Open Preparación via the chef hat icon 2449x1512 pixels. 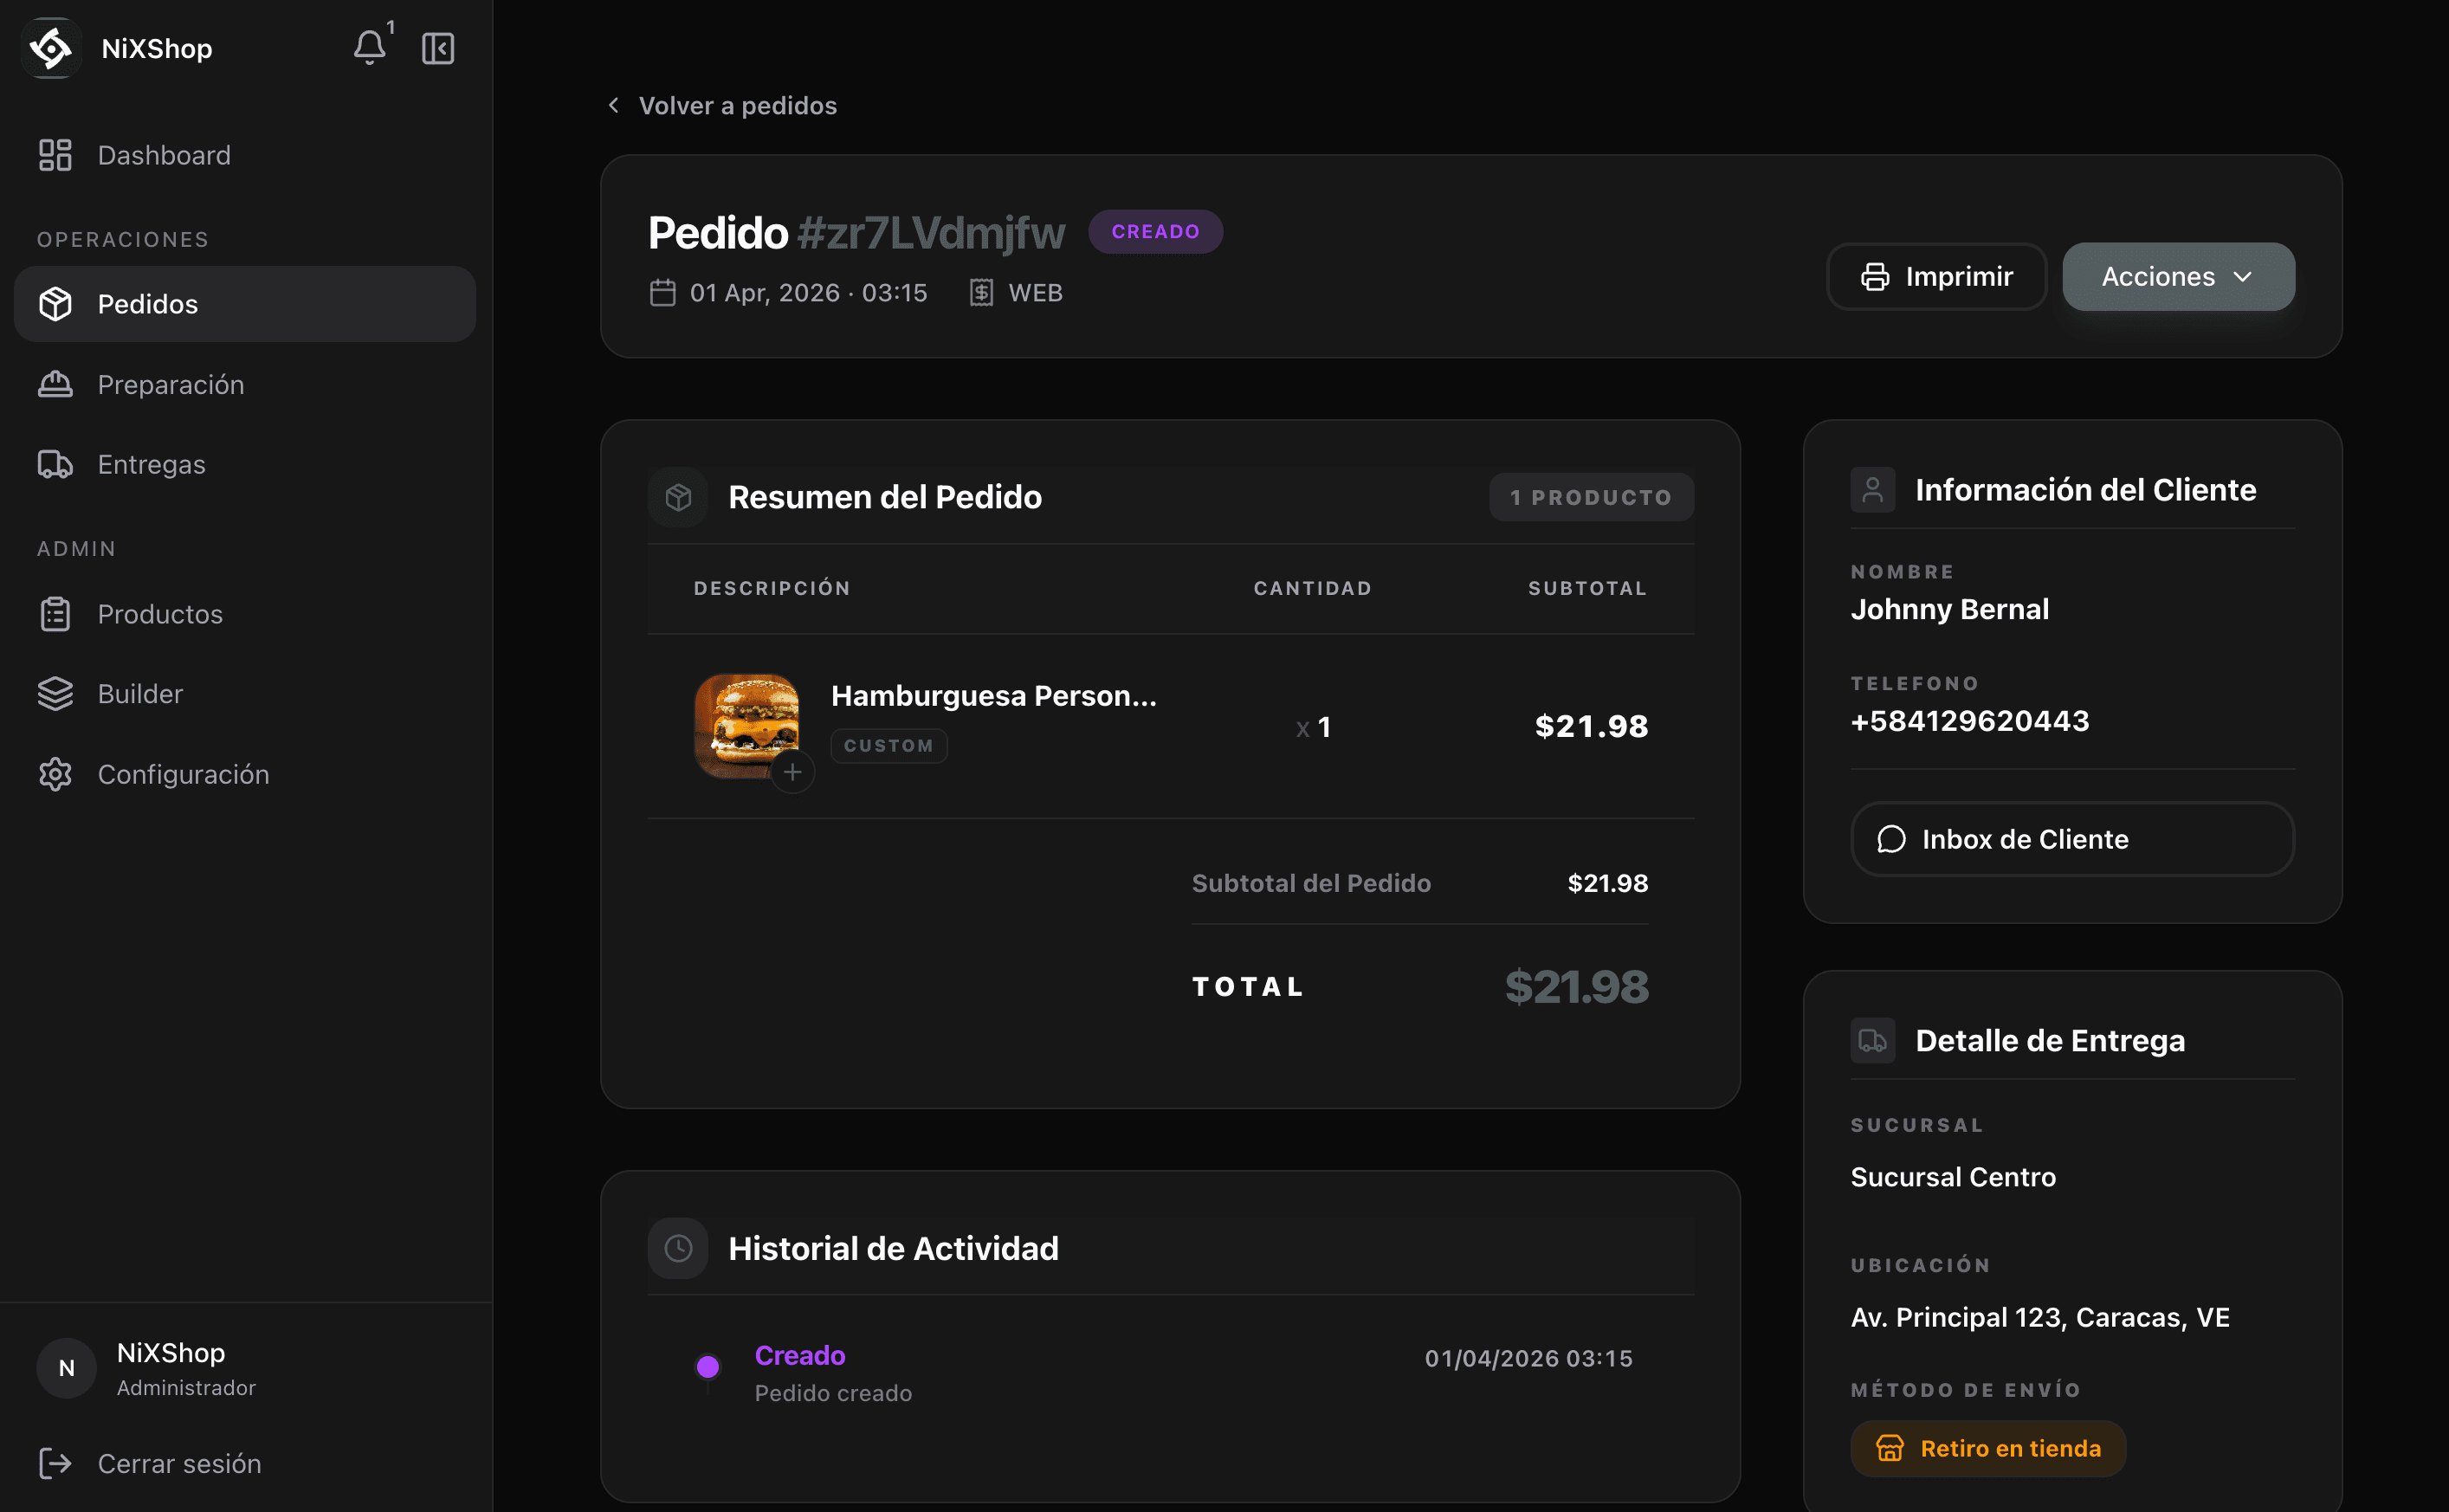tap(55, 384)
